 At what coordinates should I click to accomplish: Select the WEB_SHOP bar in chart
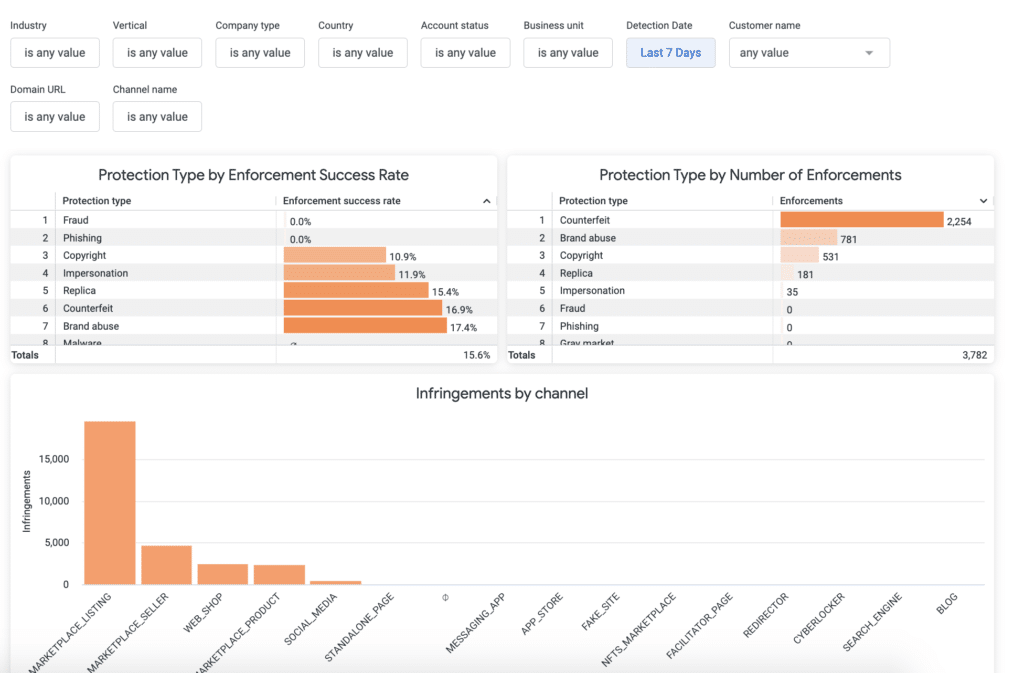point(223,574)
